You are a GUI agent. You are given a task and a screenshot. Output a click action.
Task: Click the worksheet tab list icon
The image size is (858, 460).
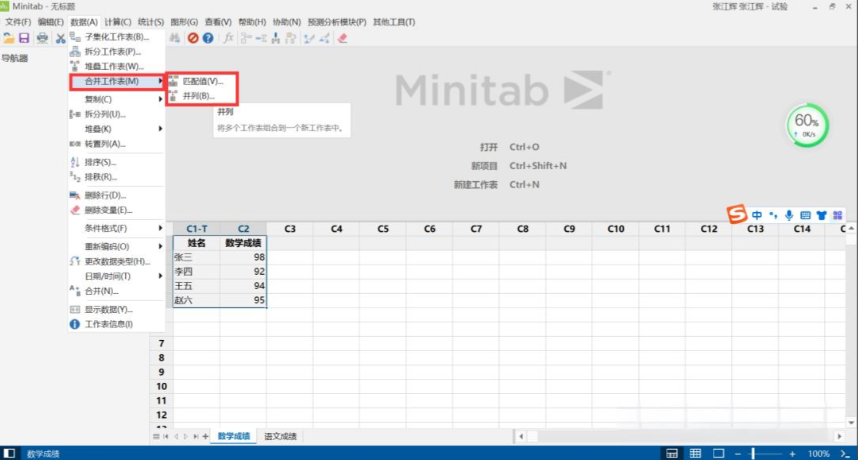click(x=156, y=436)
